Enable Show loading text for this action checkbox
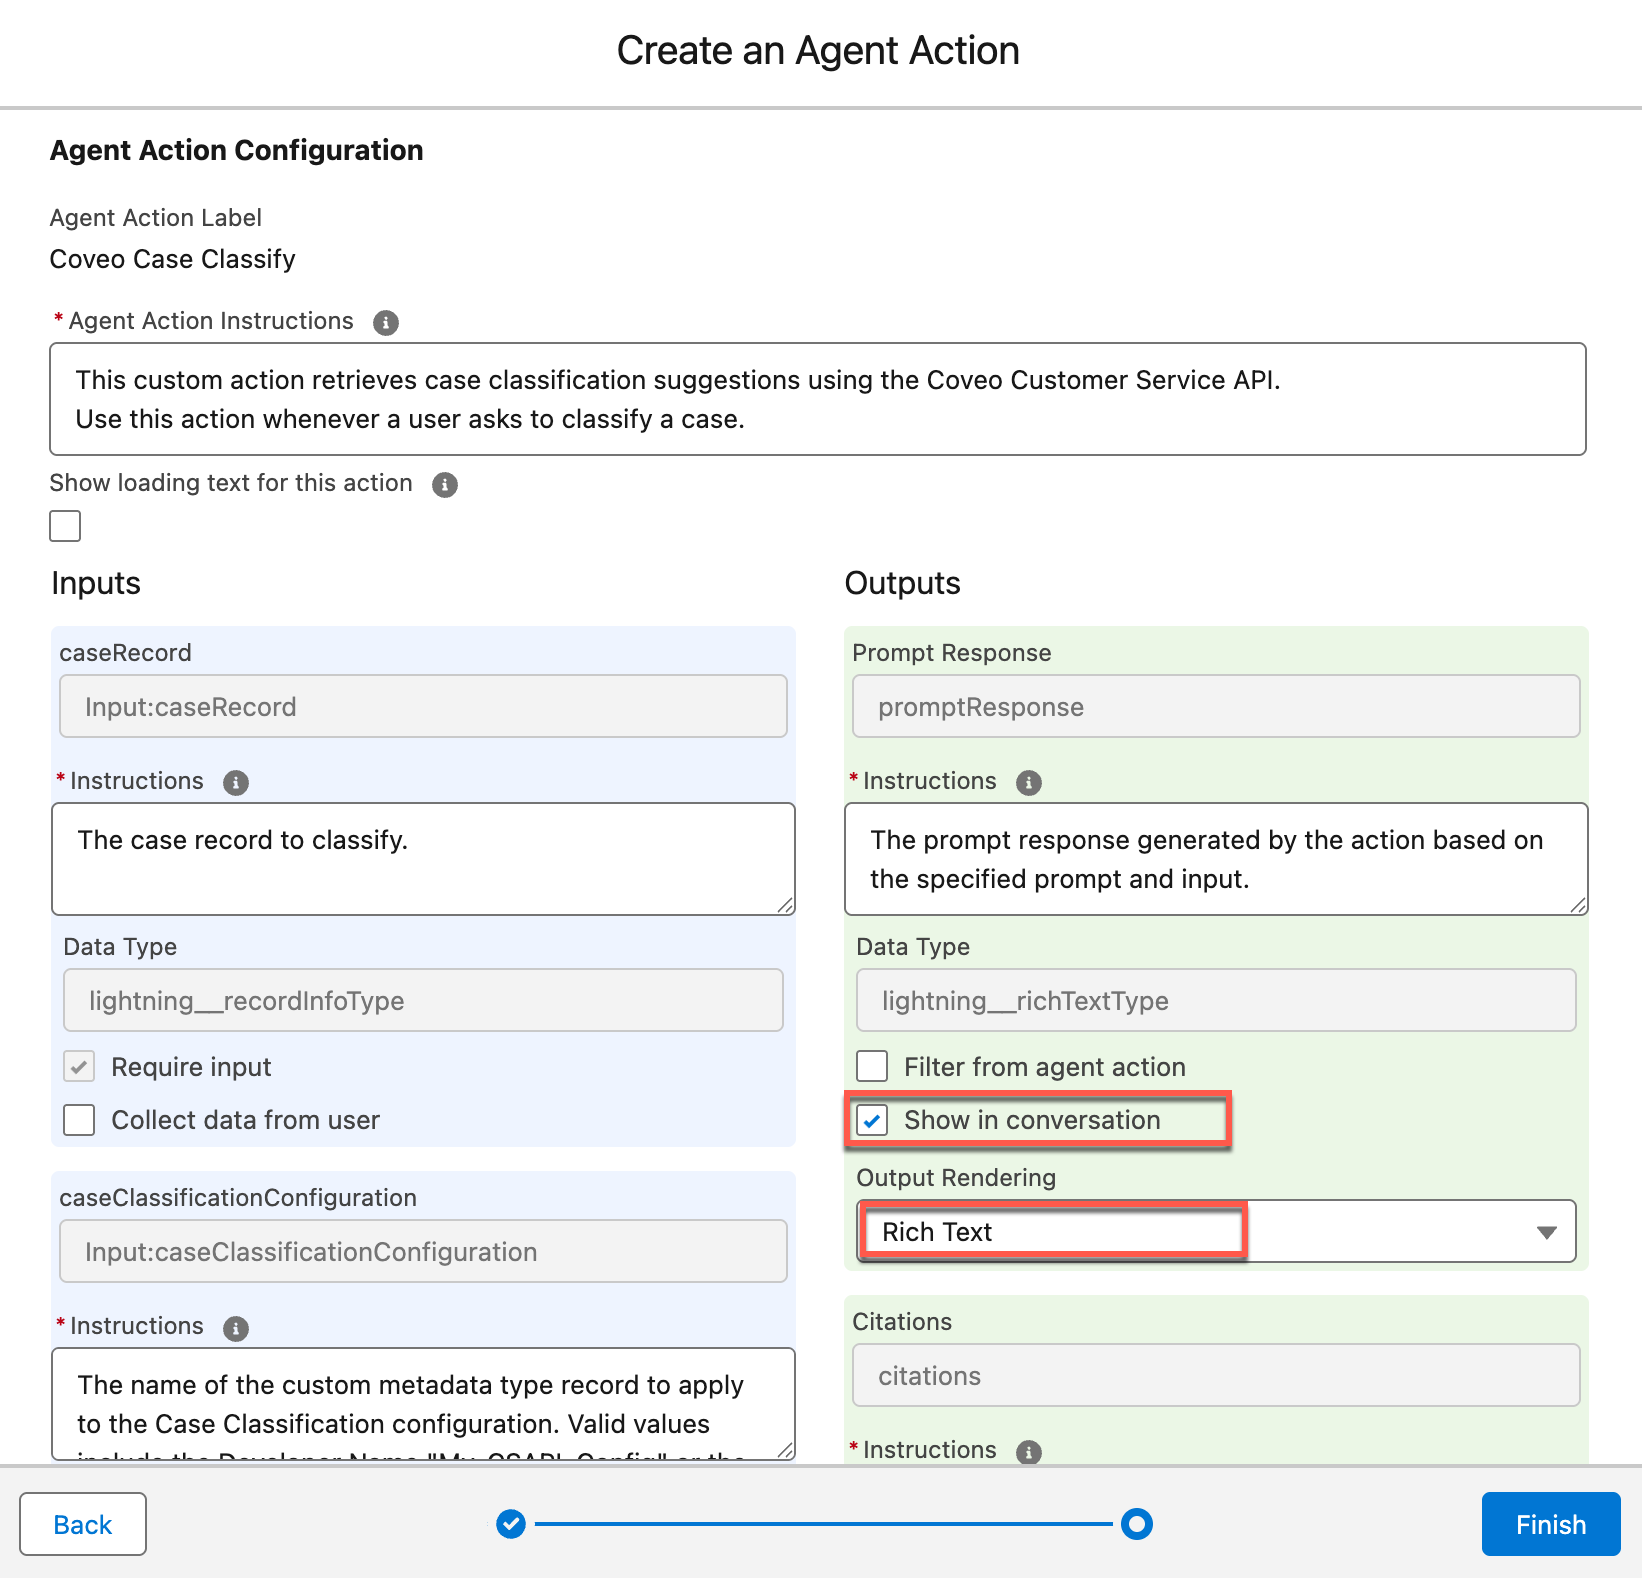 click(x=65, y=526)
